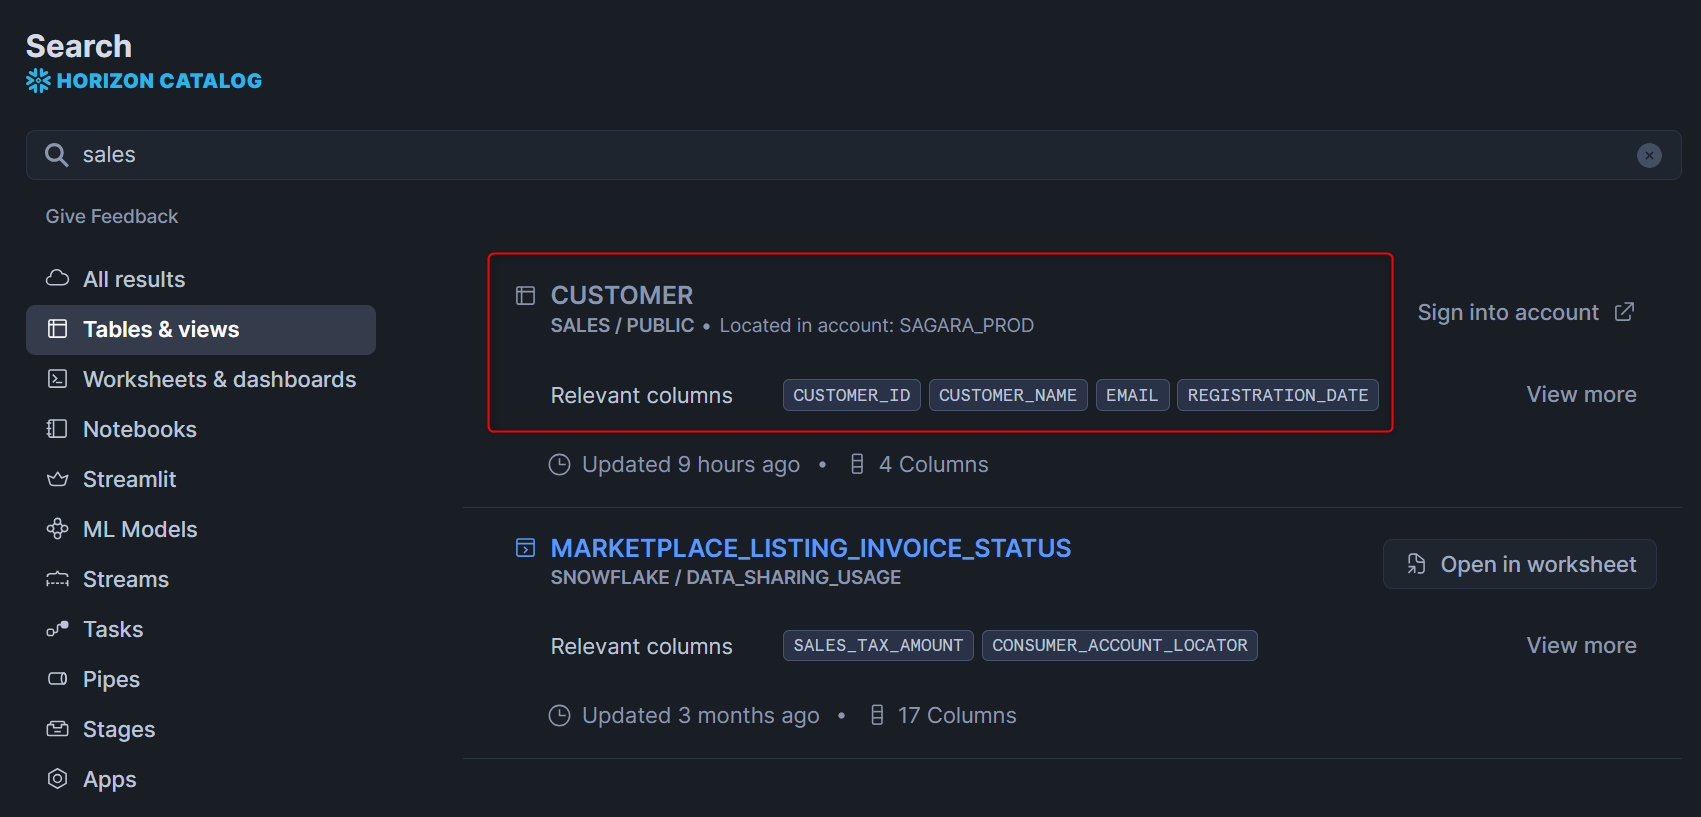The width and height of the screenshot is (1701, 817).
Task: Show All results filter
Action: coord(134,279)
